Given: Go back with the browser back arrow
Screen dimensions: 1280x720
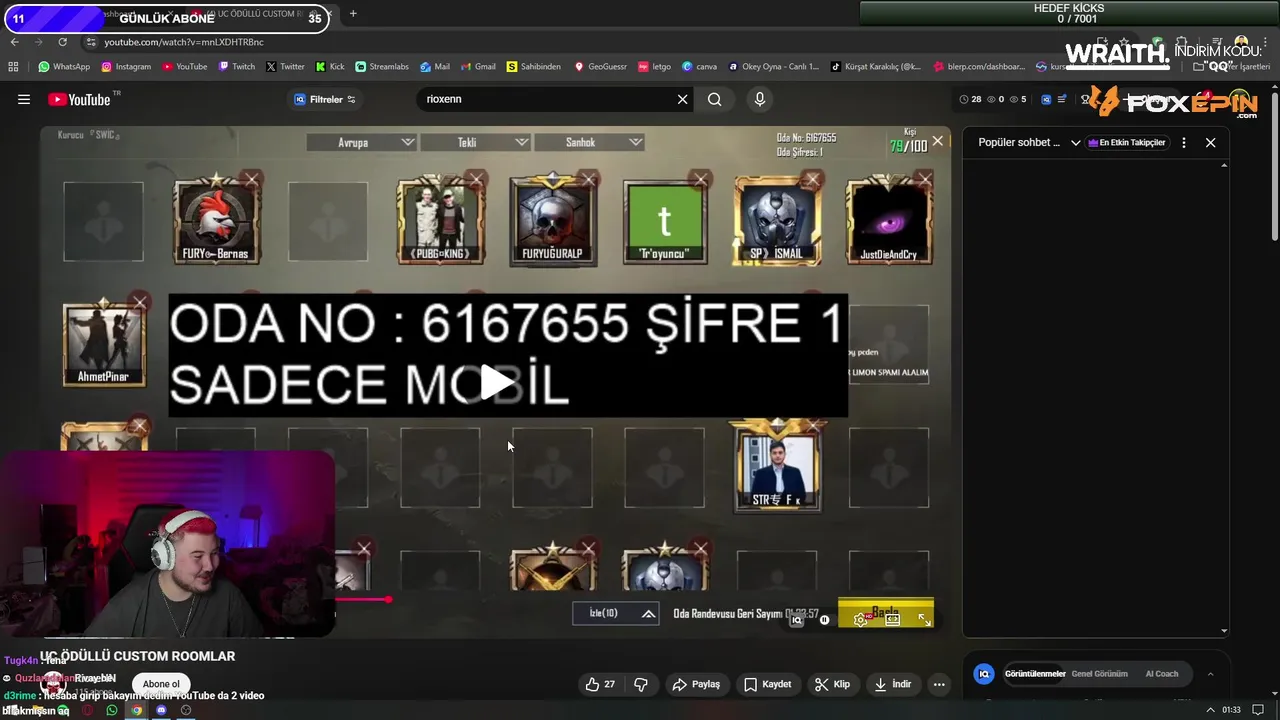Looking at the screenshot, I should (x=14, y=42).
